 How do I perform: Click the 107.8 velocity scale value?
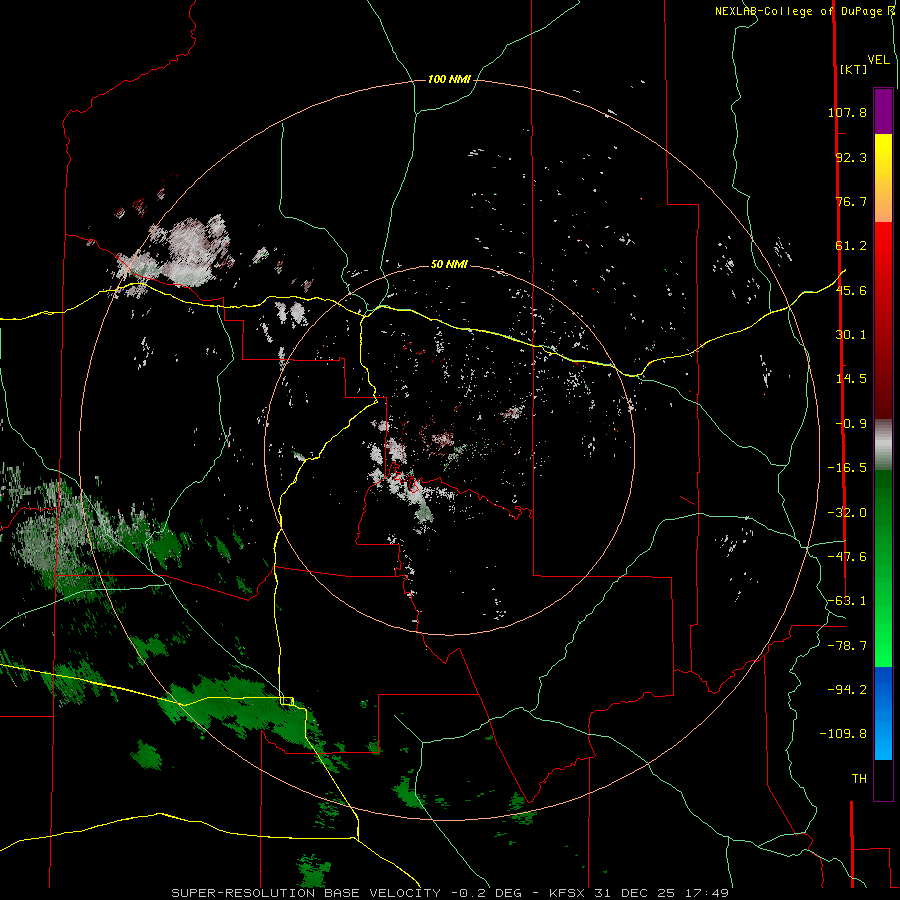(x=847, y=112)
